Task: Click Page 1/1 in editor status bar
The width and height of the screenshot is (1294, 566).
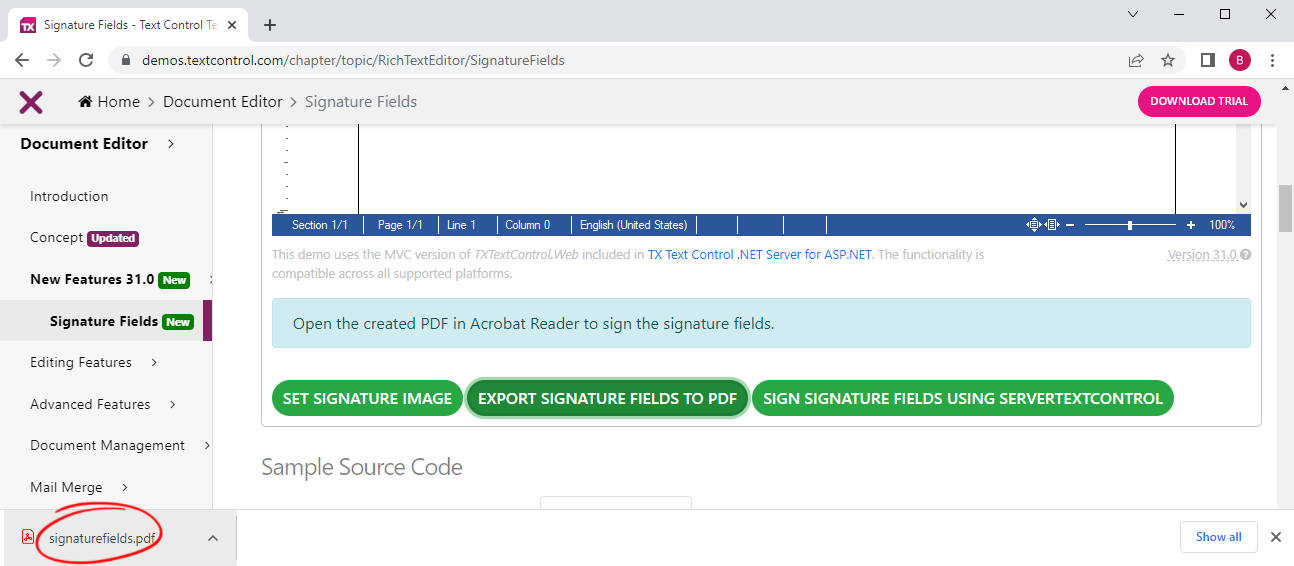Action: (x=400, y=225)
